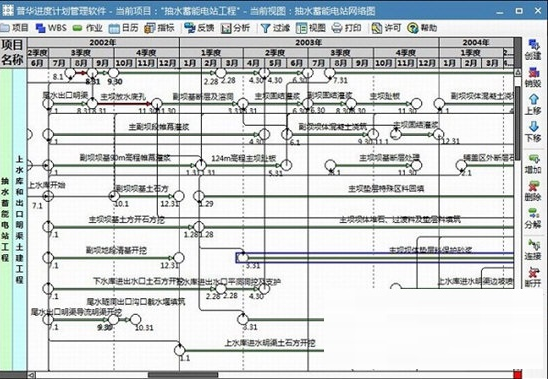Click the horizontal scrollbar thumb at bottom
The width and height of the screenshot is (548, 383).
(183, 375)
